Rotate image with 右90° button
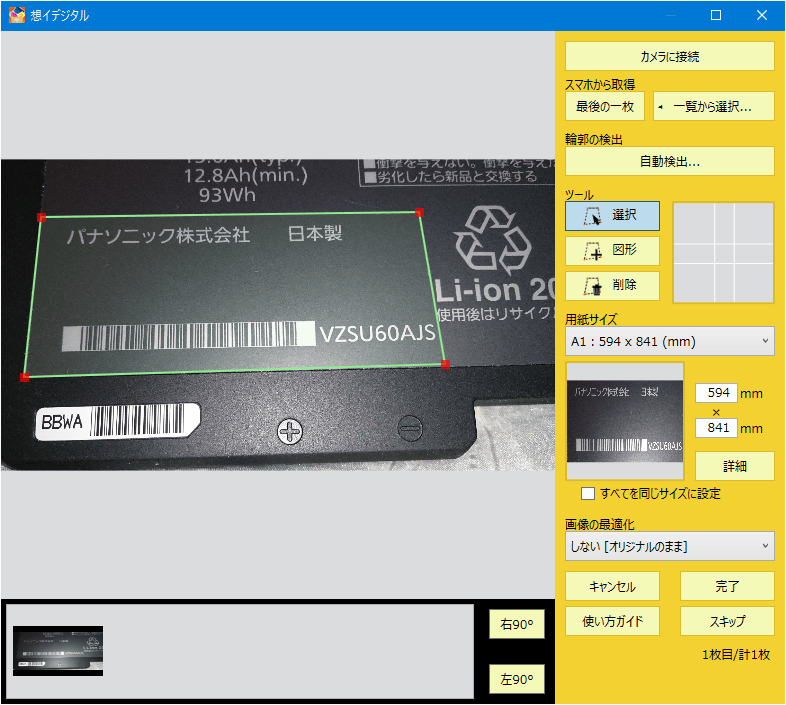786x705 pixels. point(517,624)
